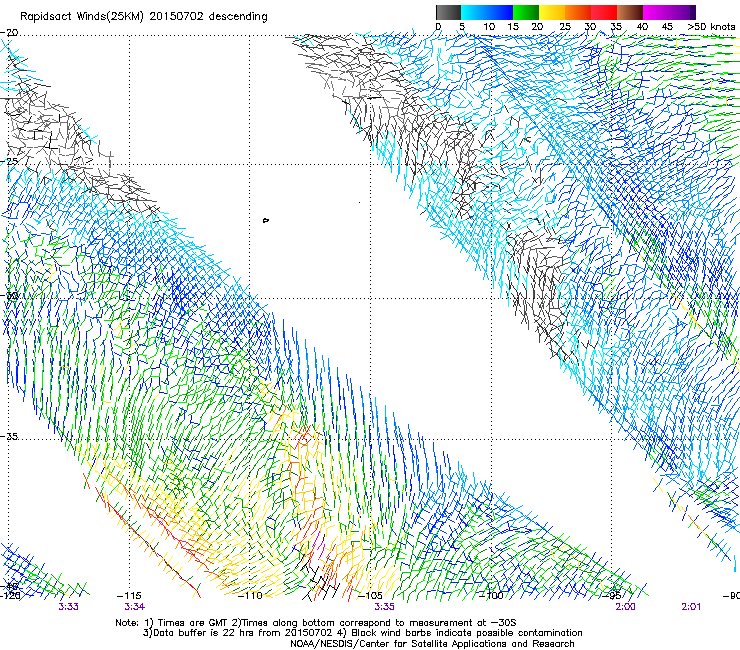Click the brown 35-40 knots legend swatch
The image size is (740, 650).
(630, 12)
